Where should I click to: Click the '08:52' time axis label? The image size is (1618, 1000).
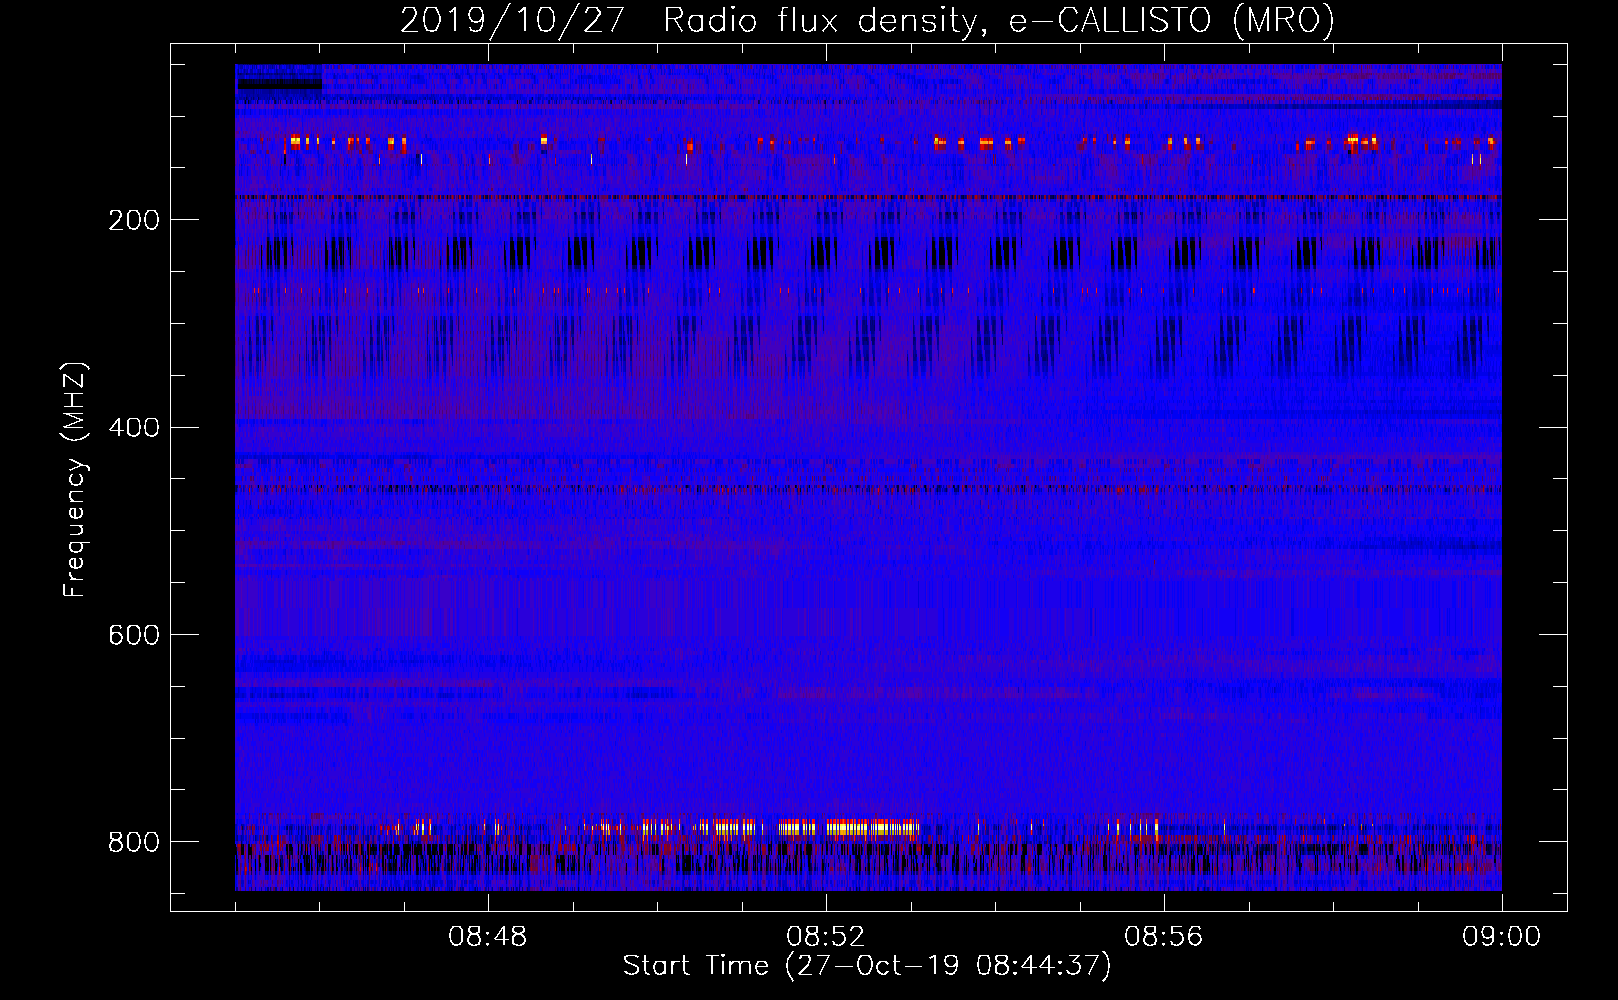(x=825, y=937)
